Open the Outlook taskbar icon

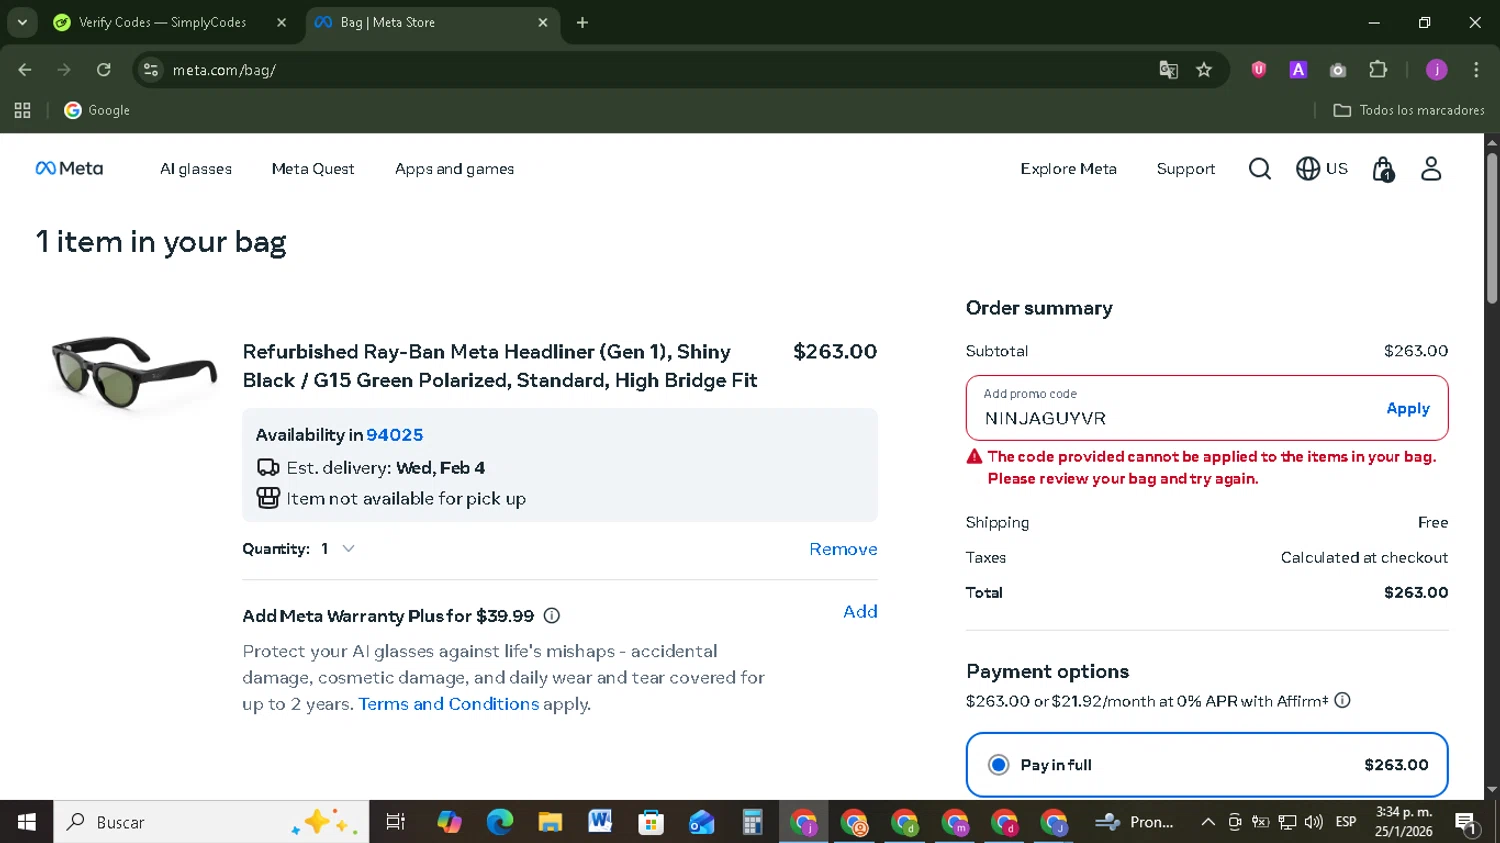pyautogui.click(x=702, y=822)
